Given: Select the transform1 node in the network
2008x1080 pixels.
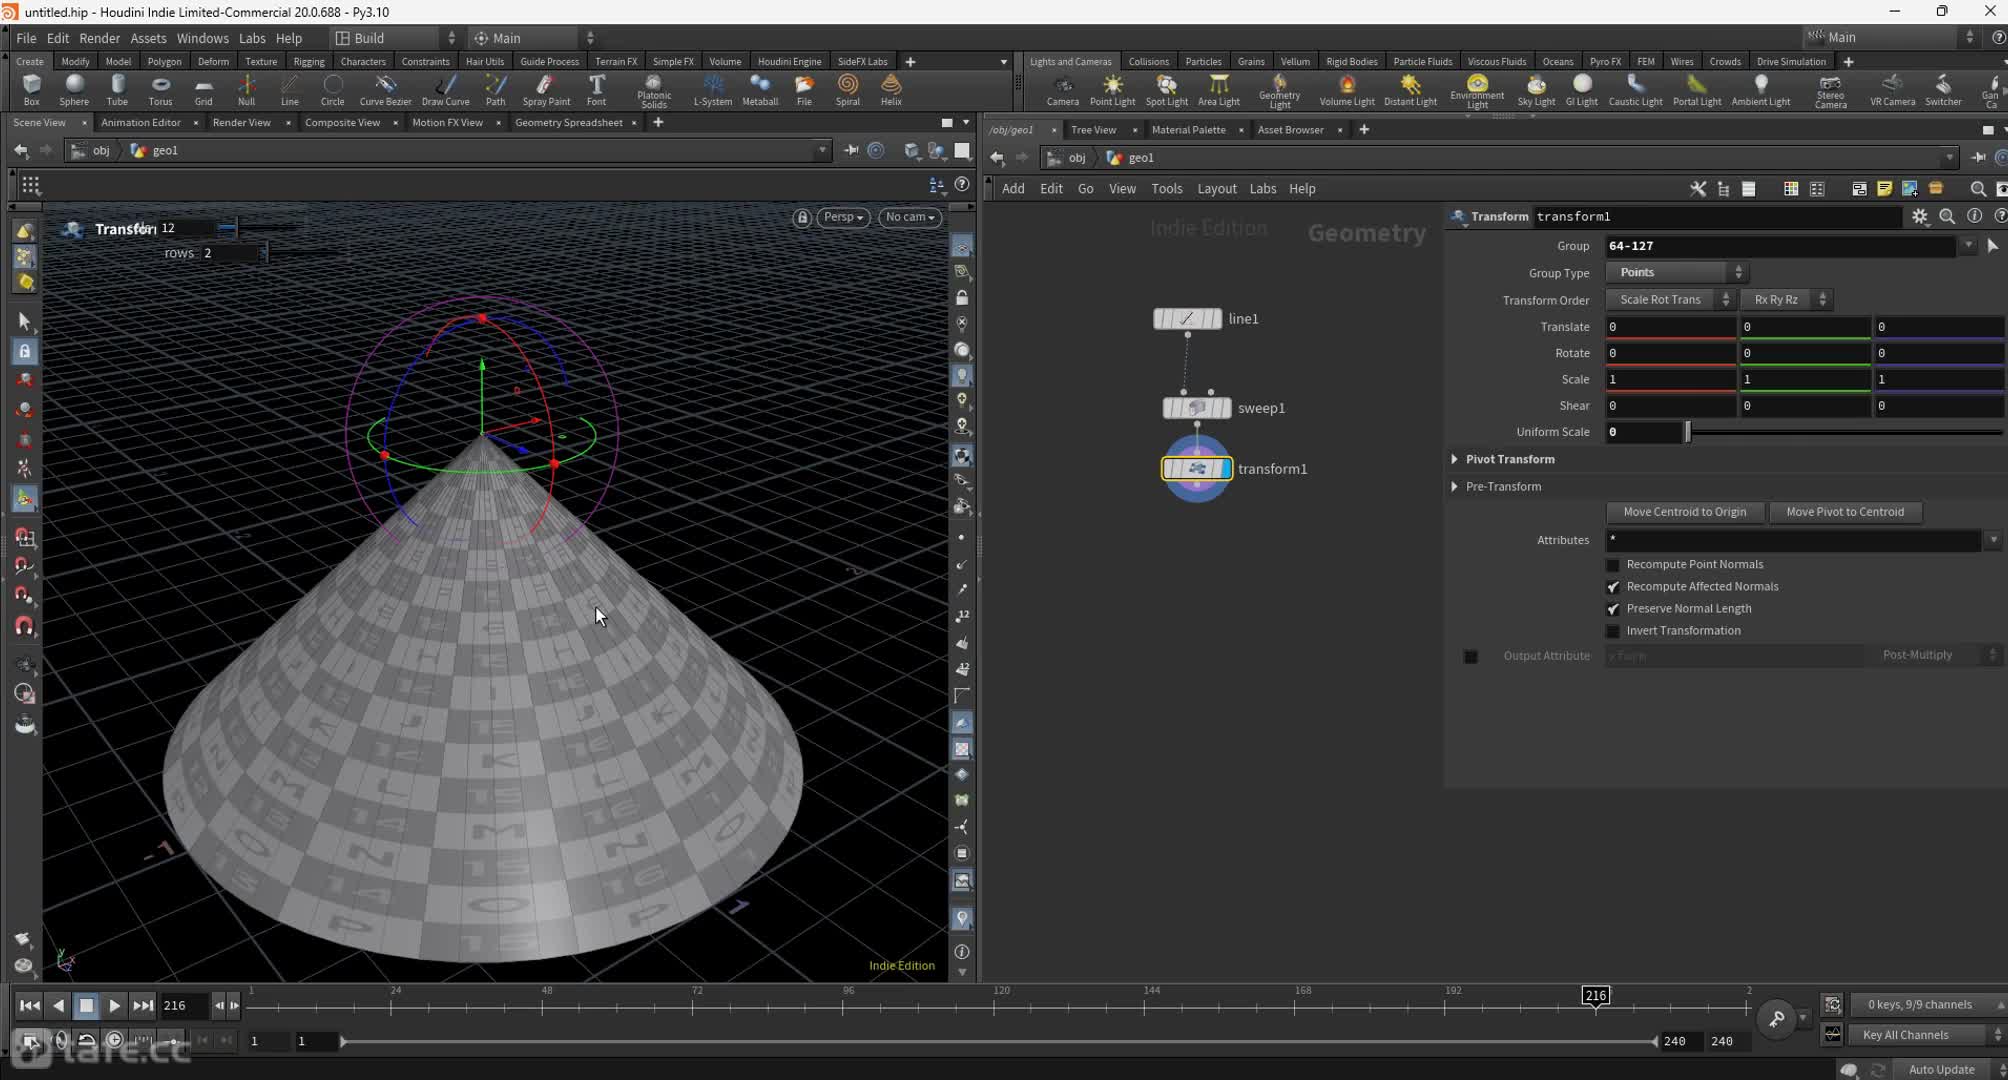Looking at the screenshot, I should tap(1197, 468).
